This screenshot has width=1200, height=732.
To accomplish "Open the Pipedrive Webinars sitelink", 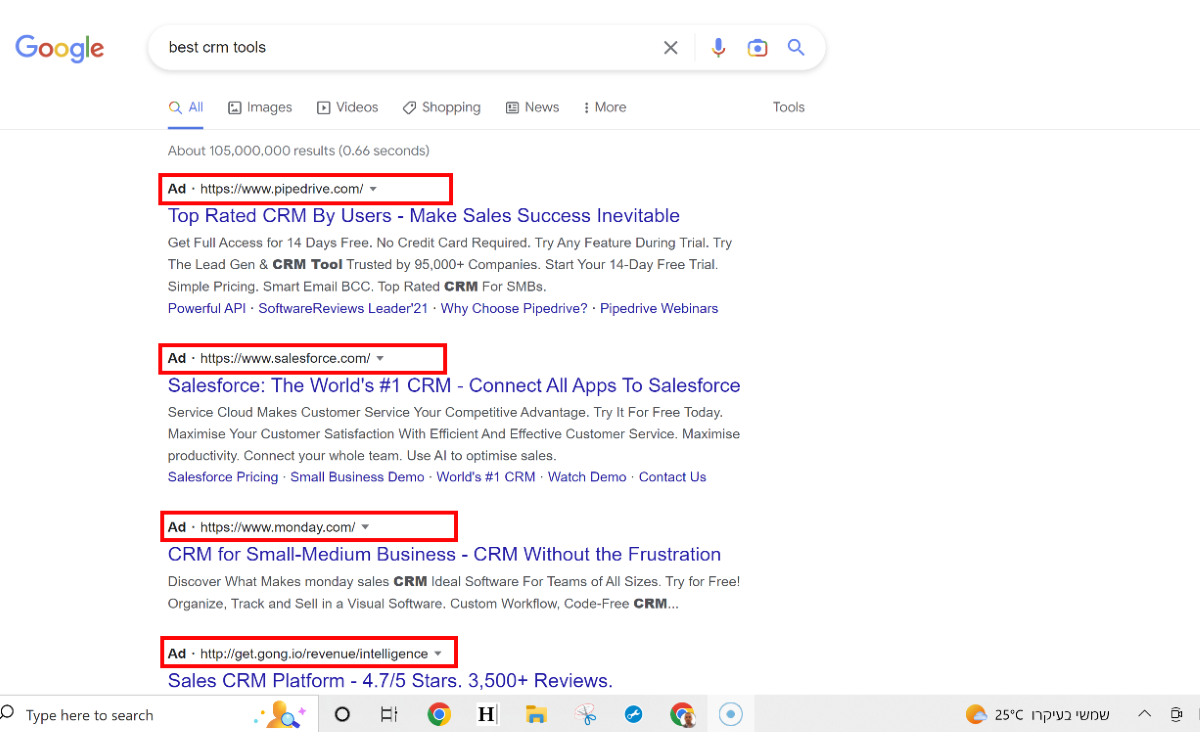I will 659,308.
